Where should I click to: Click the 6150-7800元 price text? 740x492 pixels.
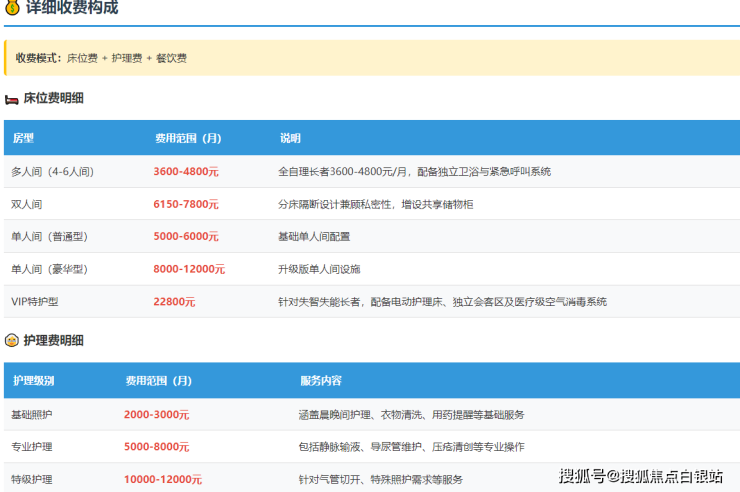pos(186,204)
